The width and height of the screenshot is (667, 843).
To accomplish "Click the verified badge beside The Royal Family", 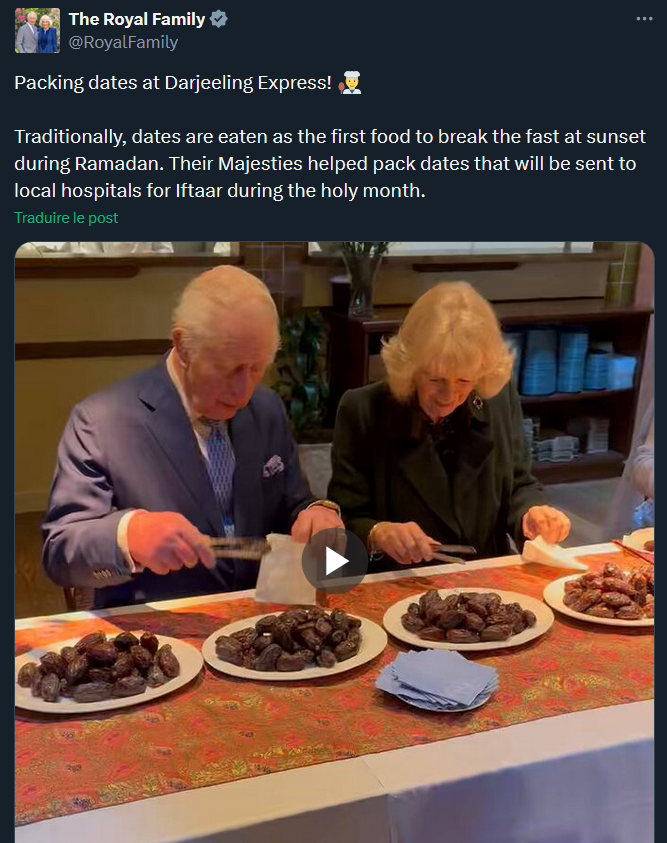I will 219,19.
